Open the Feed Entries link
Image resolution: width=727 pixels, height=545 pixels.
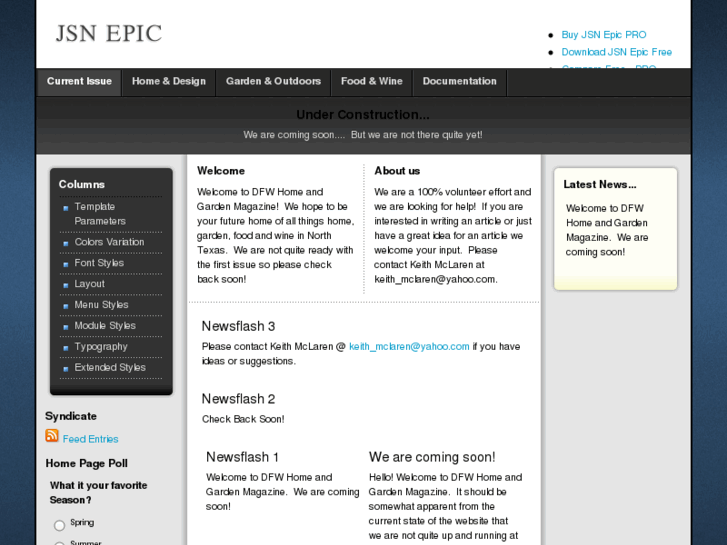tap(90, 439)
